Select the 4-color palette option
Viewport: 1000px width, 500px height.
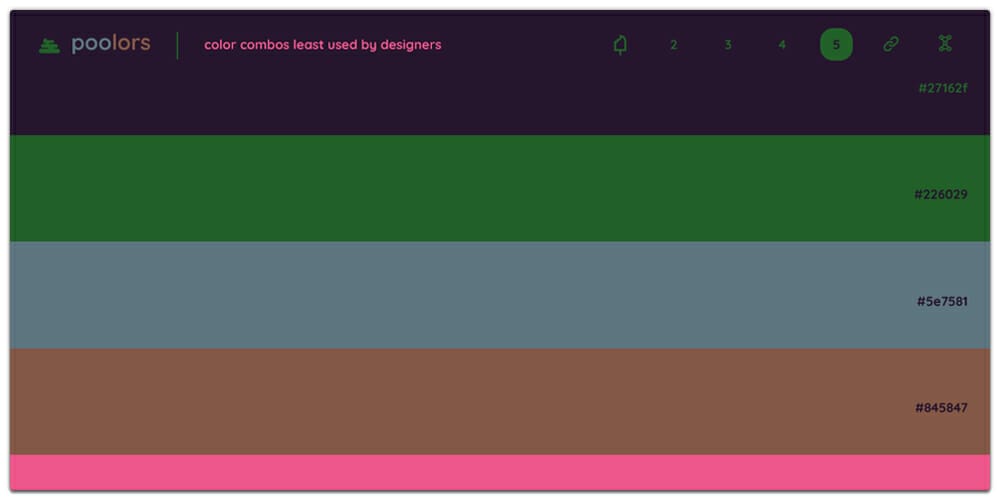[782, 45]
